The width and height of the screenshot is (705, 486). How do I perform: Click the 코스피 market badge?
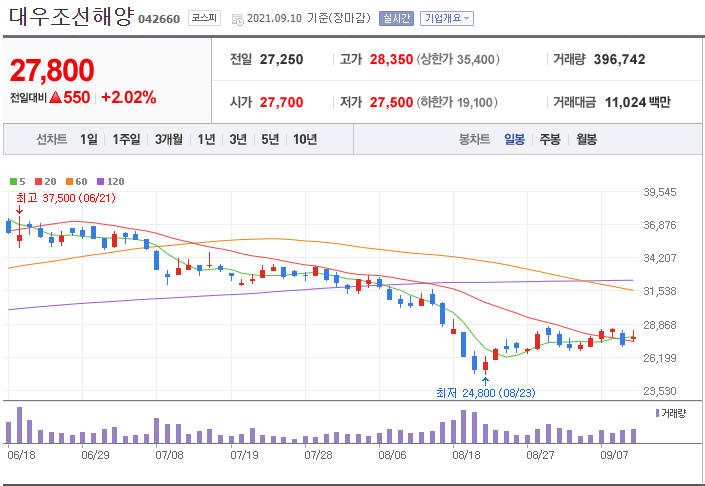point(205,18)
